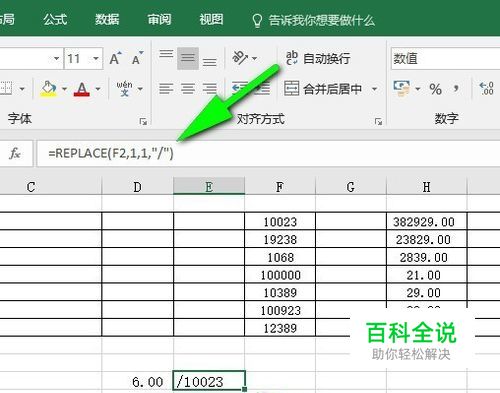Select cell containing 19238

[x=280, y=239]
